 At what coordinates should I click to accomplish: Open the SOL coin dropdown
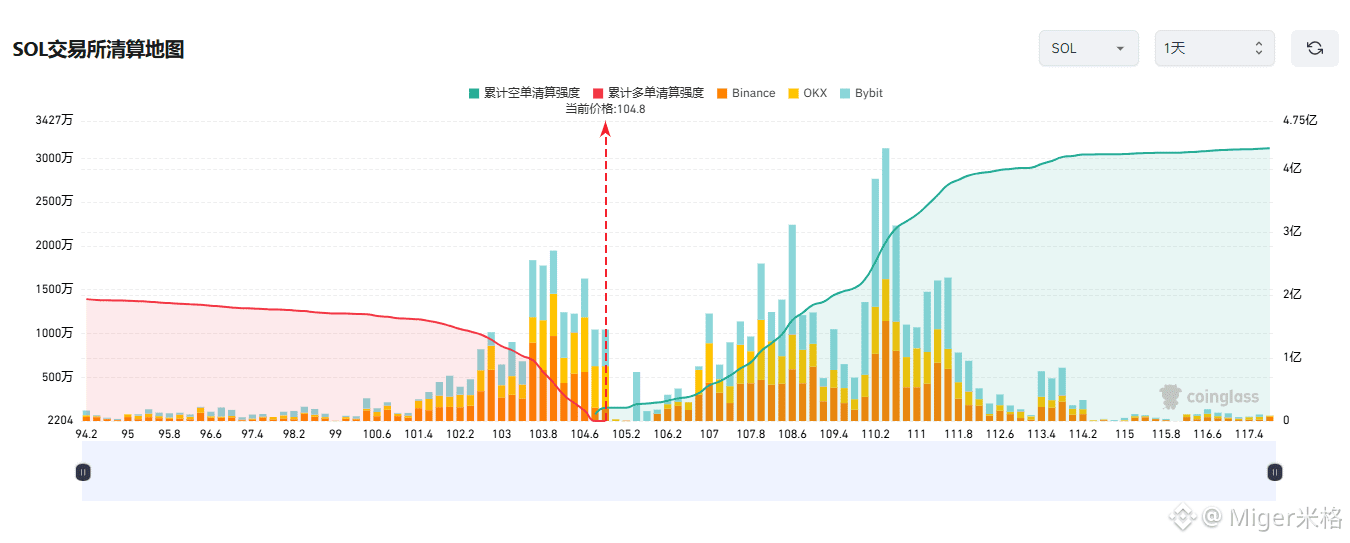1089,48
